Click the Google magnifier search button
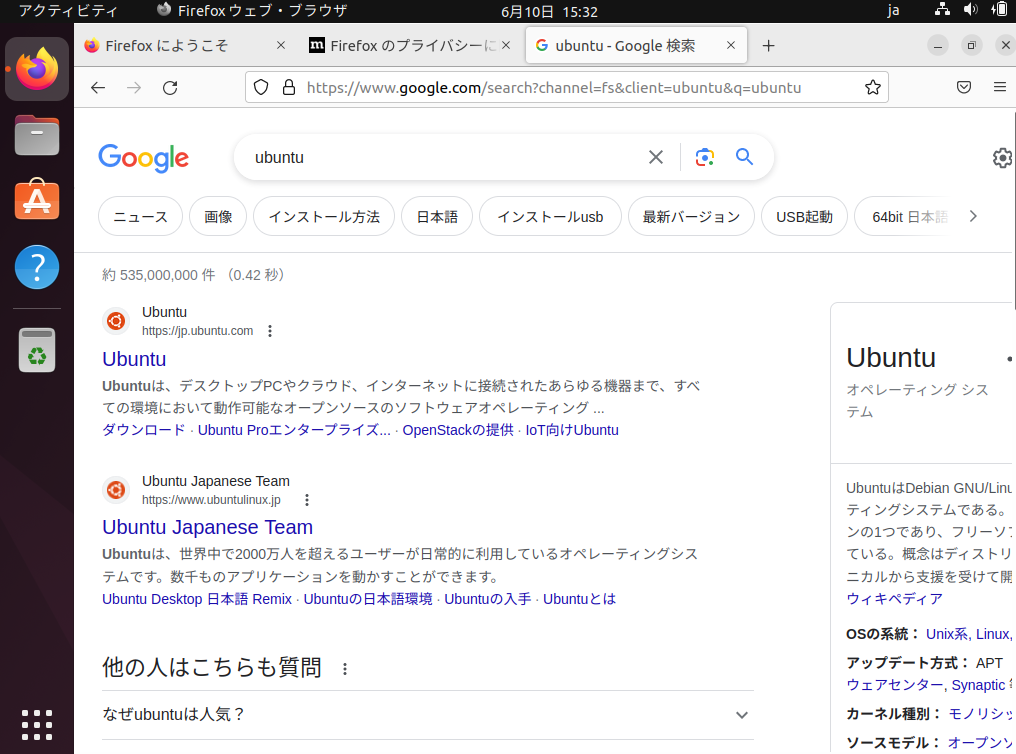The image size is (1016, 754). pyautogui.click(x=745, y=157)
